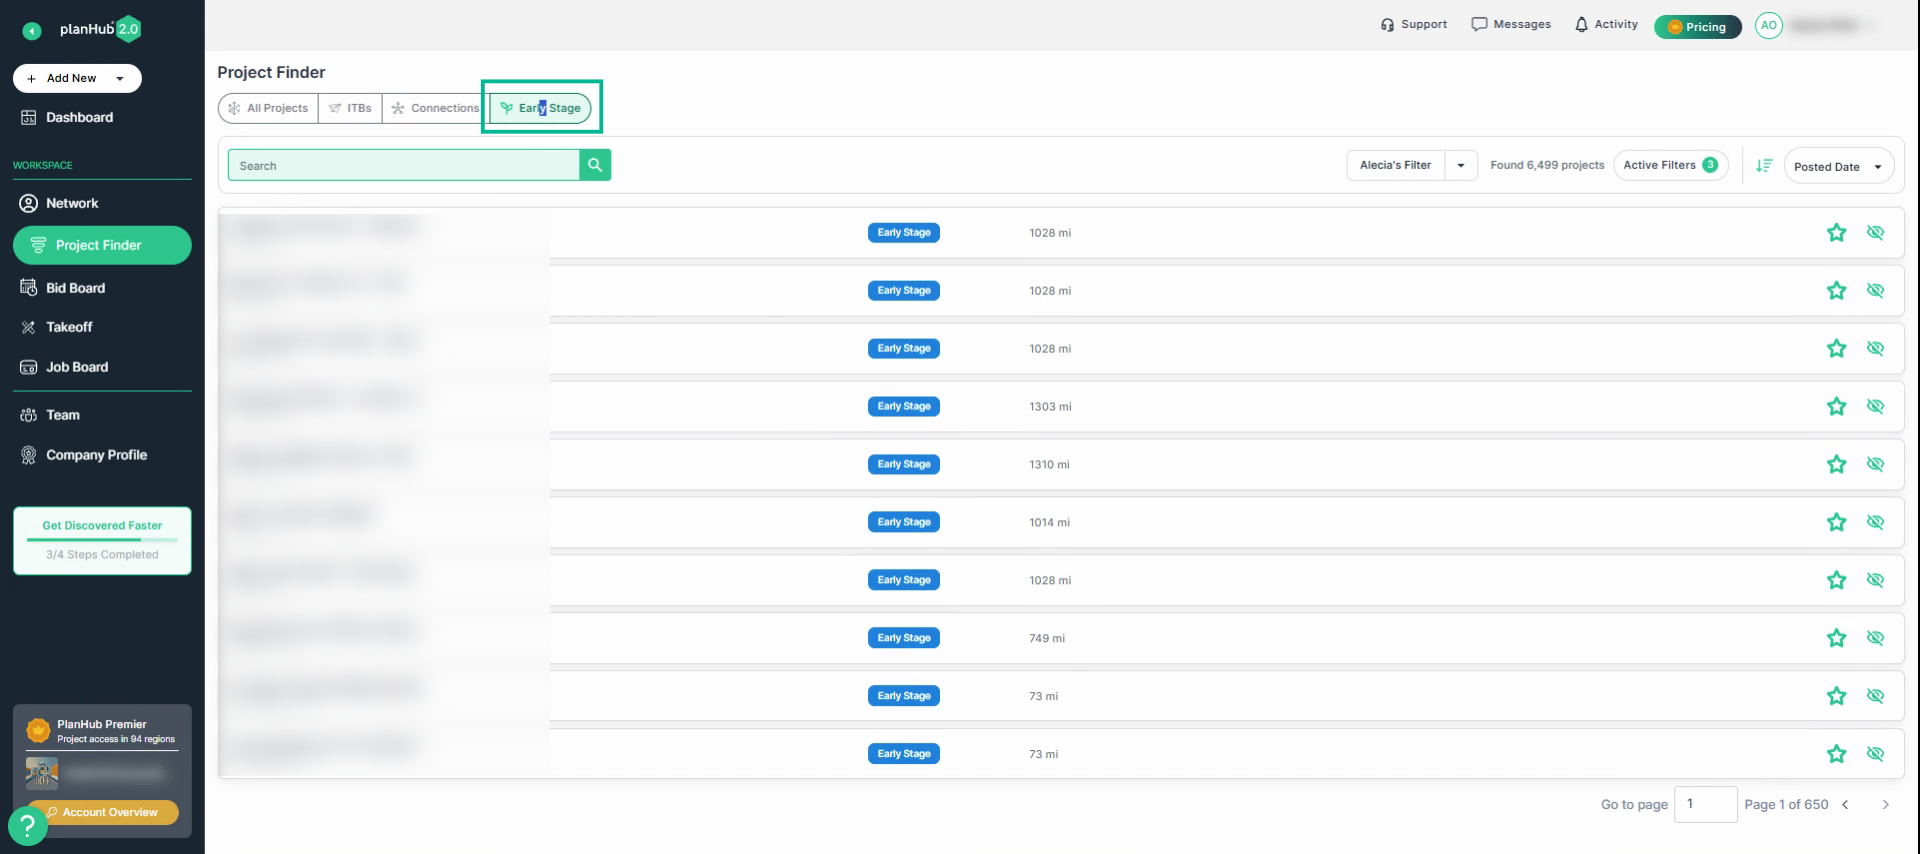1920x854 pixels.
Task: Click the Get Discovered Faster progress card
Action: [x=102, y=541]
